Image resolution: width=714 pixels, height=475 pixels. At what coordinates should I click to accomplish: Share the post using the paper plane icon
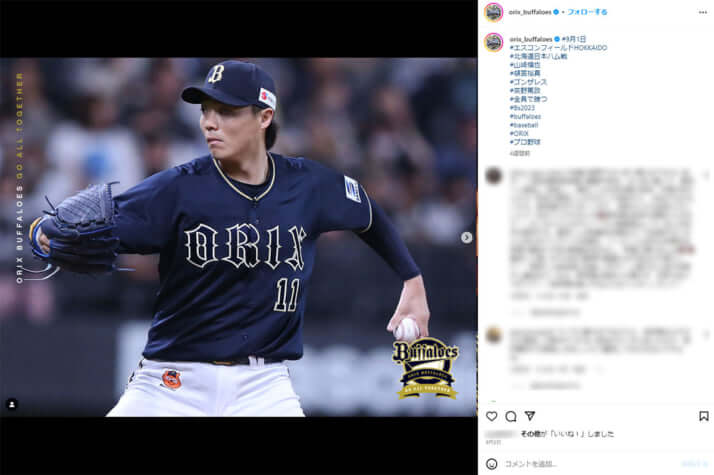[530, 416]
